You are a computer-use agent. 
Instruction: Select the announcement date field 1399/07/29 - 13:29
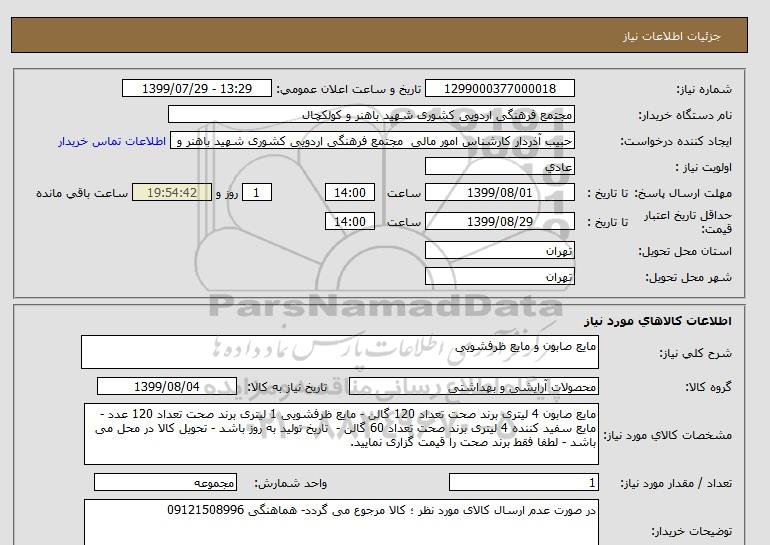coord(196,88)
